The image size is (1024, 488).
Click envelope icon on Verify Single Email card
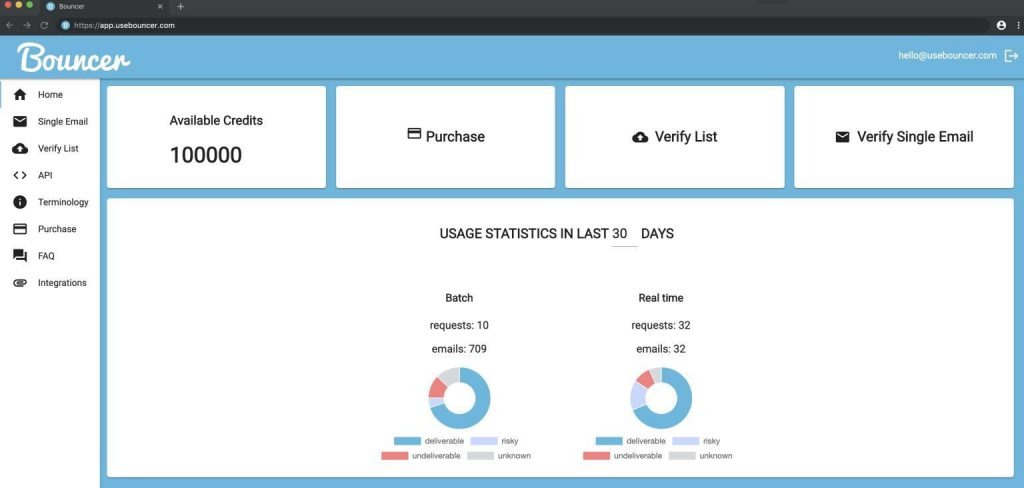[843, 137]
